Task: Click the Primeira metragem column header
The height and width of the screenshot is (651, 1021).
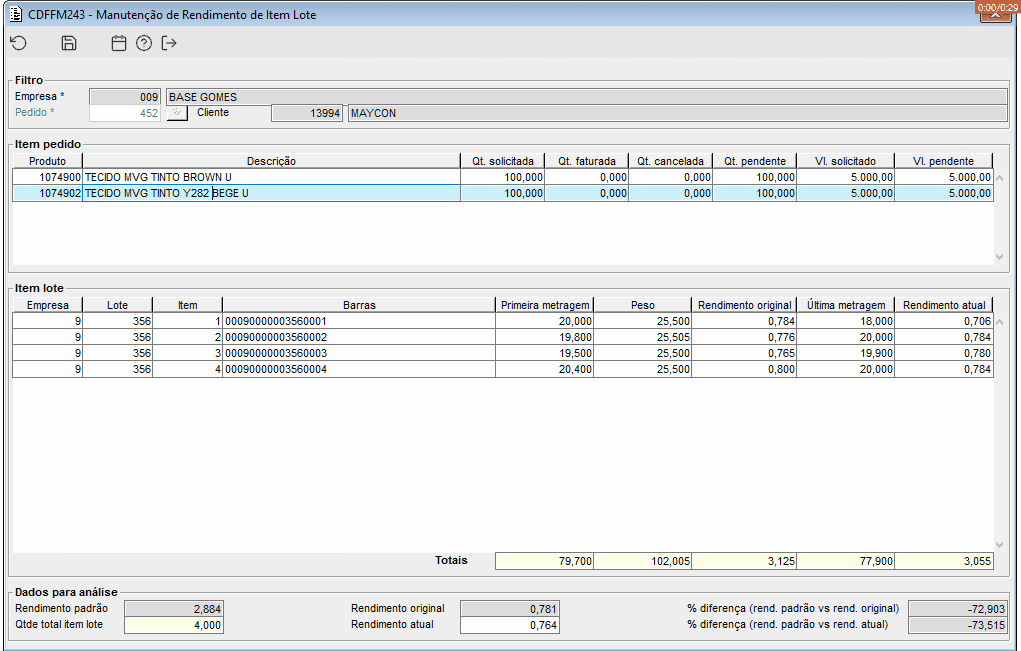Action: 545,305
